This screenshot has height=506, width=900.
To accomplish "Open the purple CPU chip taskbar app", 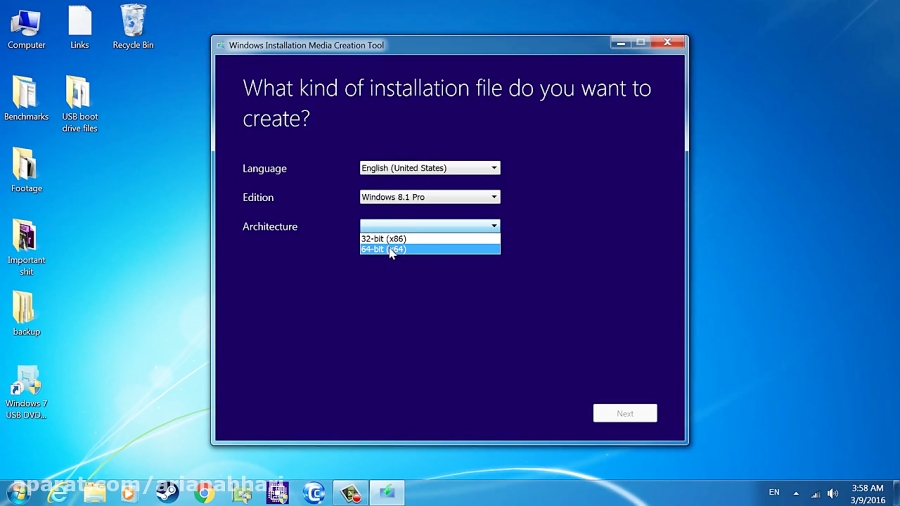I will click(x=278, y=493).
